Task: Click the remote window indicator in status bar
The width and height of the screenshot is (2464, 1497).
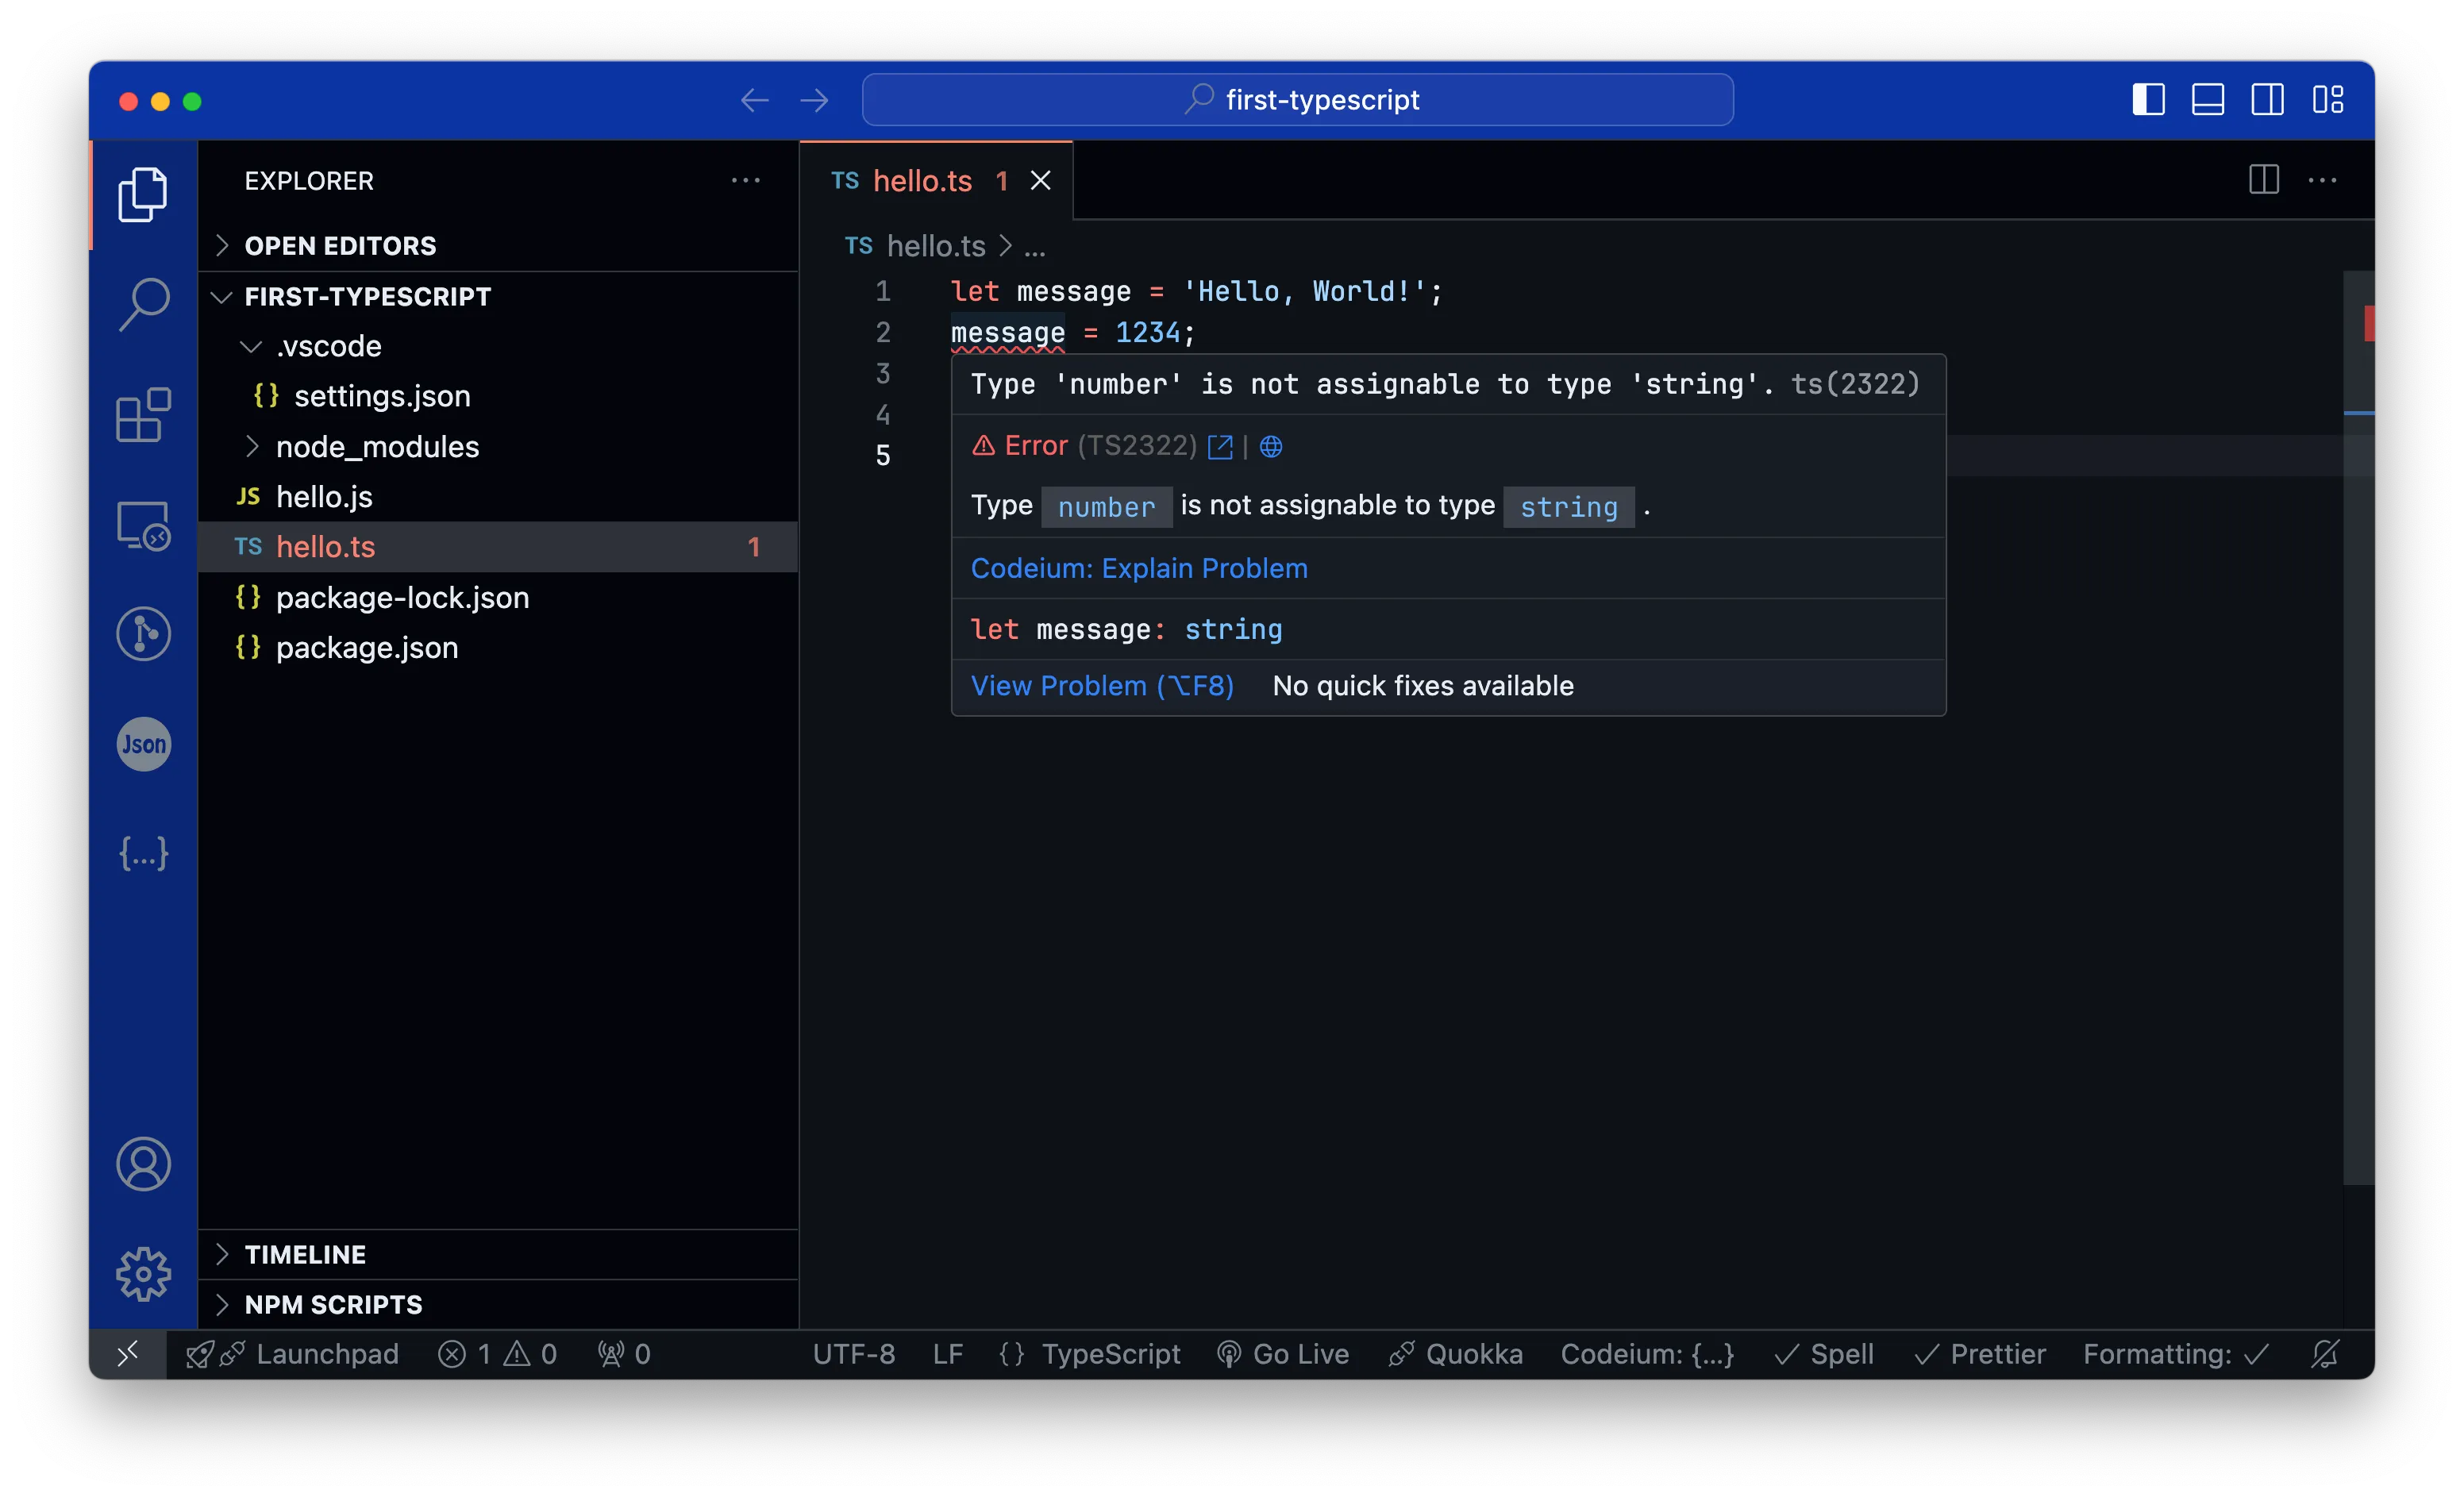Action: point(128,1354)
